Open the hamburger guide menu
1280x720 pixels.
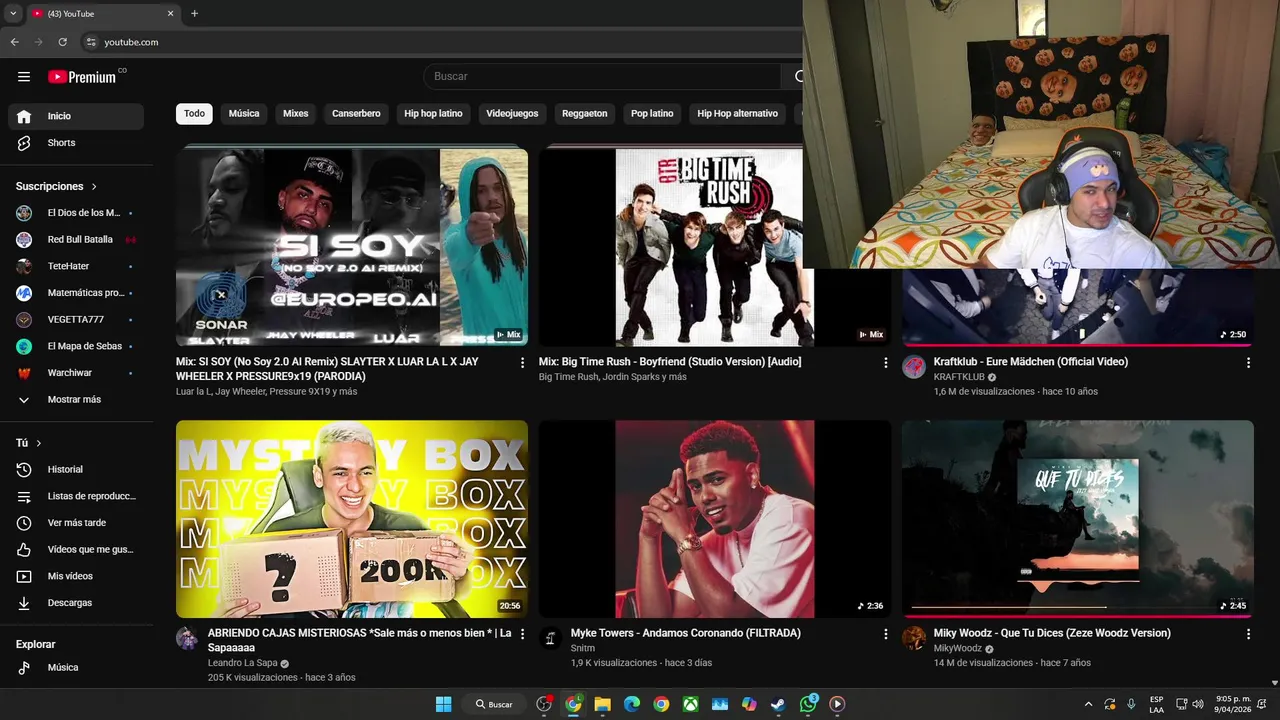(24, 77)
